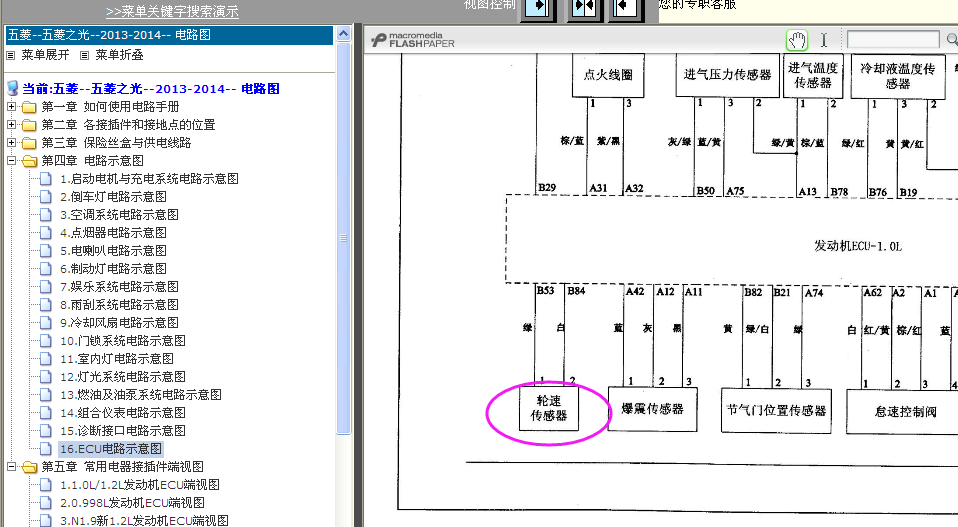The width and height of the screenshot is (958, 527).
Task: Select 16.ECU电路示意图 entry
Action: (111, 449)
